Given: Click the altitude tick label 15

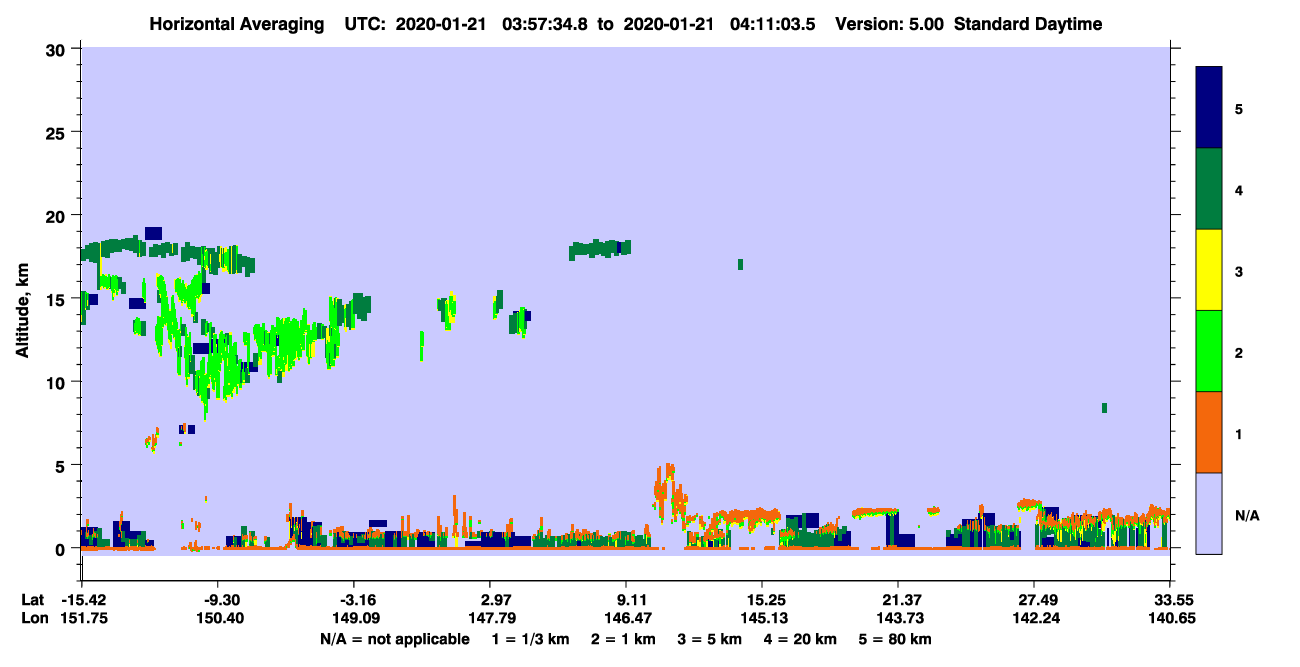Looking at the screenshot, I should tap(58, 299).
